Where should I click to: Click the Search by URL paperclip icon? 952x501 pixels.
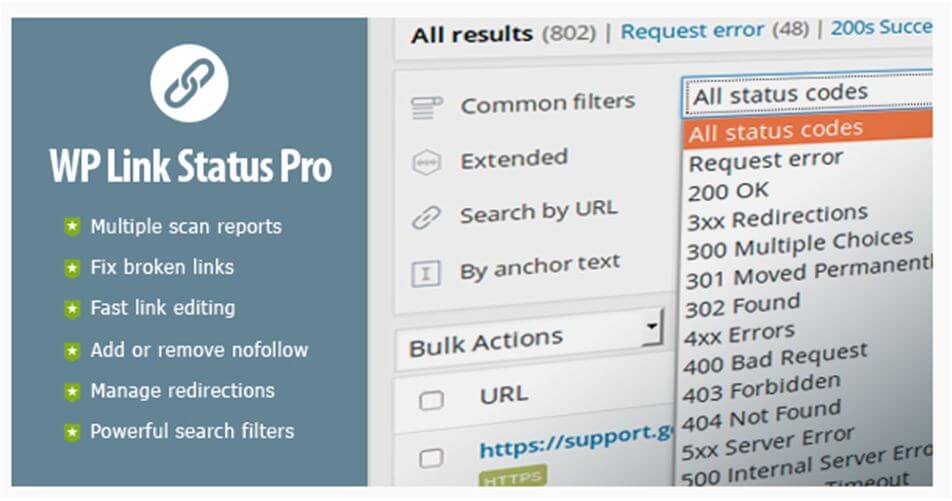(x=426, y=217)
